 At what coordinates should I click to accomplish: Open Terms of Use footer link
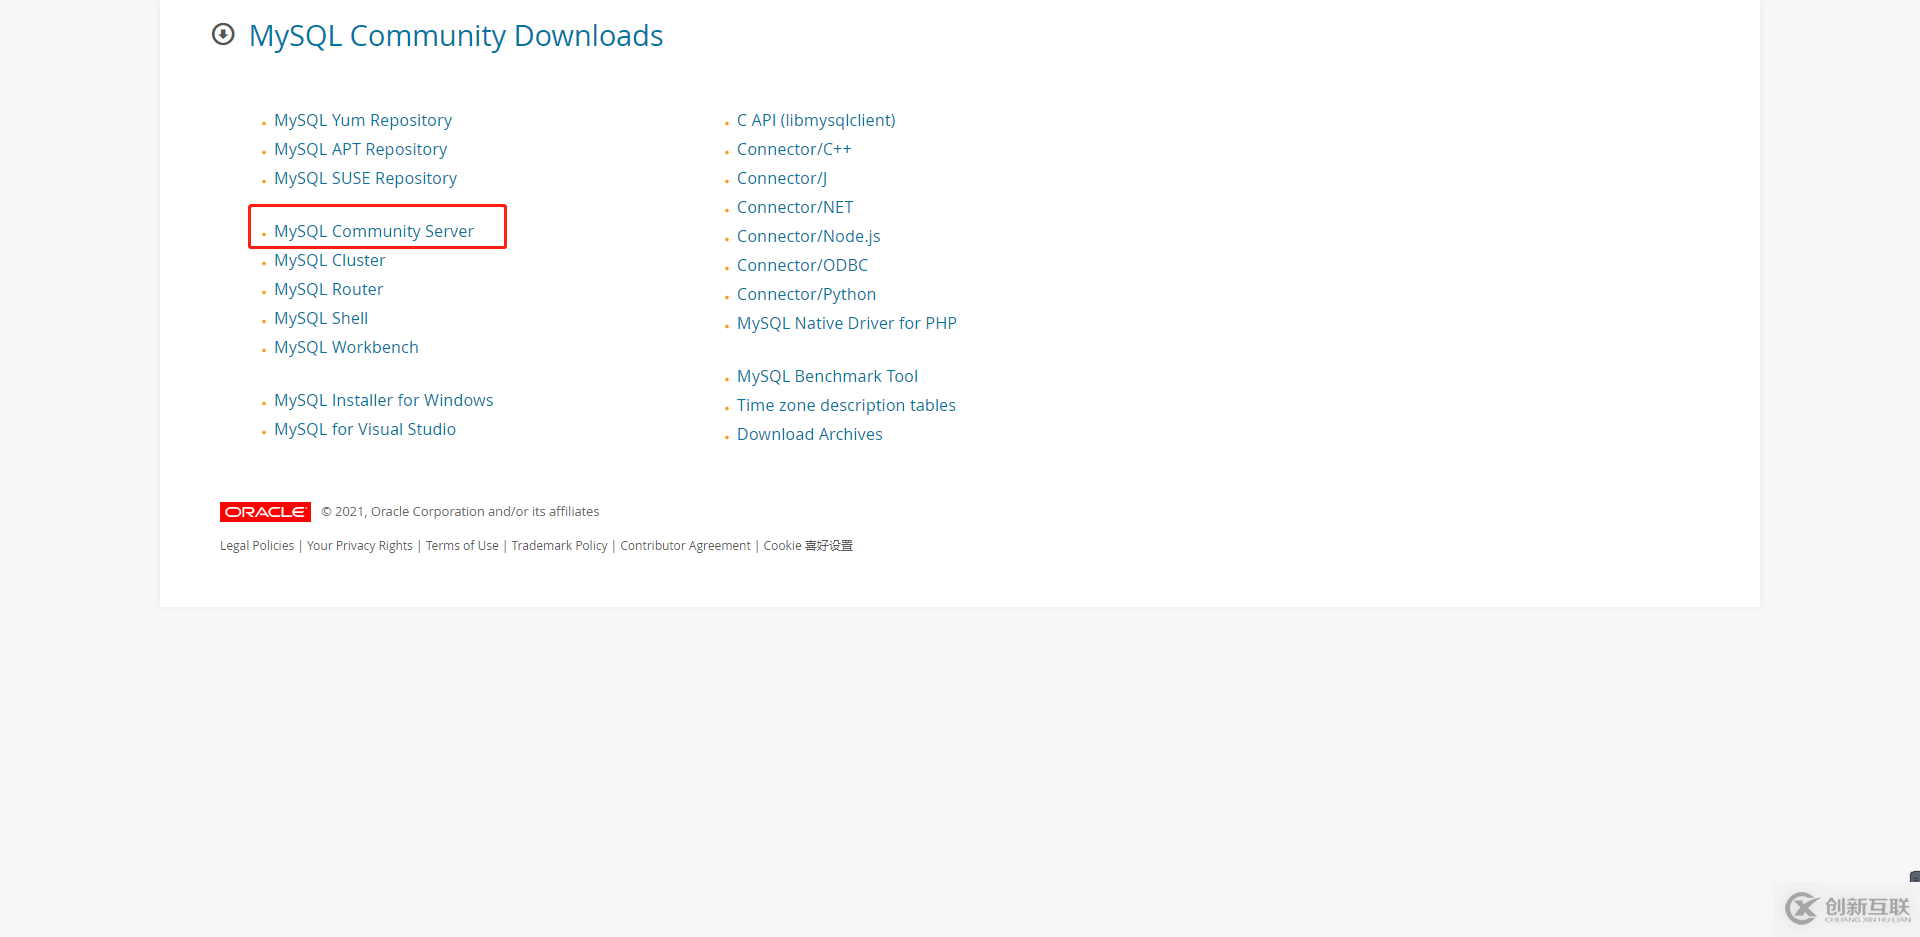point(462,546)
